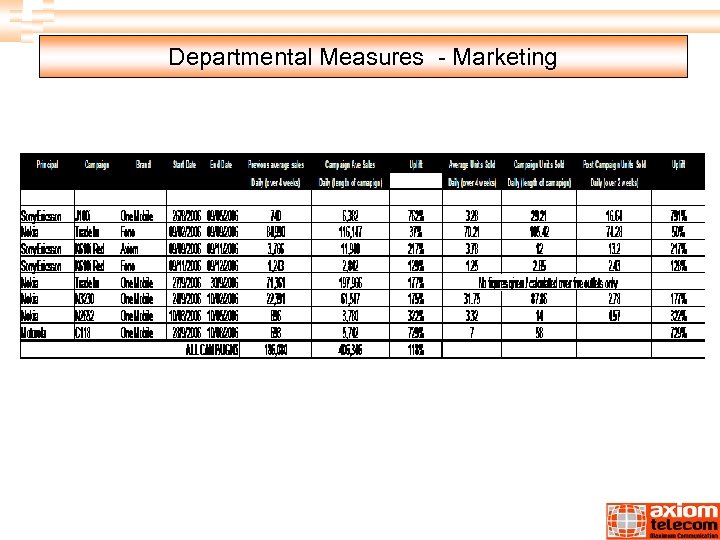This screenshot has width=720, height=540.
Task: Select the '50%' uplift cell
Action: 679,232
